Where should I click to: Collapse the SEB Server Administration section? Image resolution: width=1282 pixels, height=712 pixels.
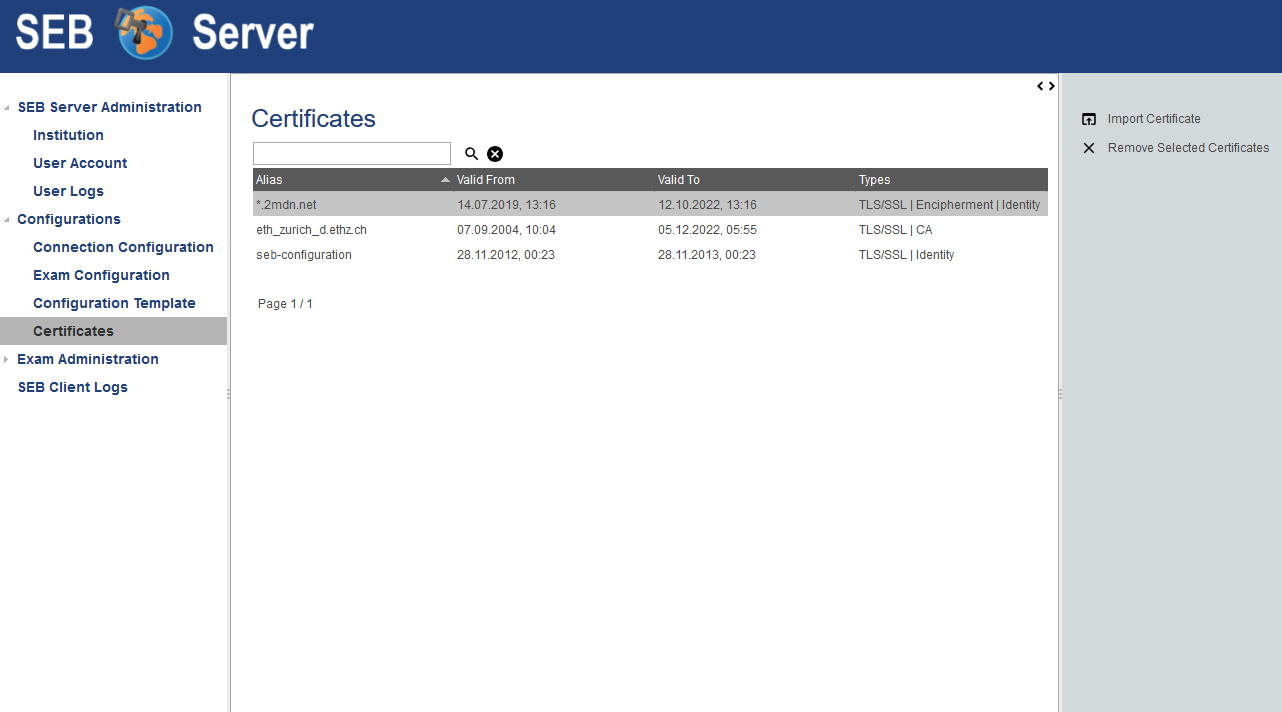(8, 108)
